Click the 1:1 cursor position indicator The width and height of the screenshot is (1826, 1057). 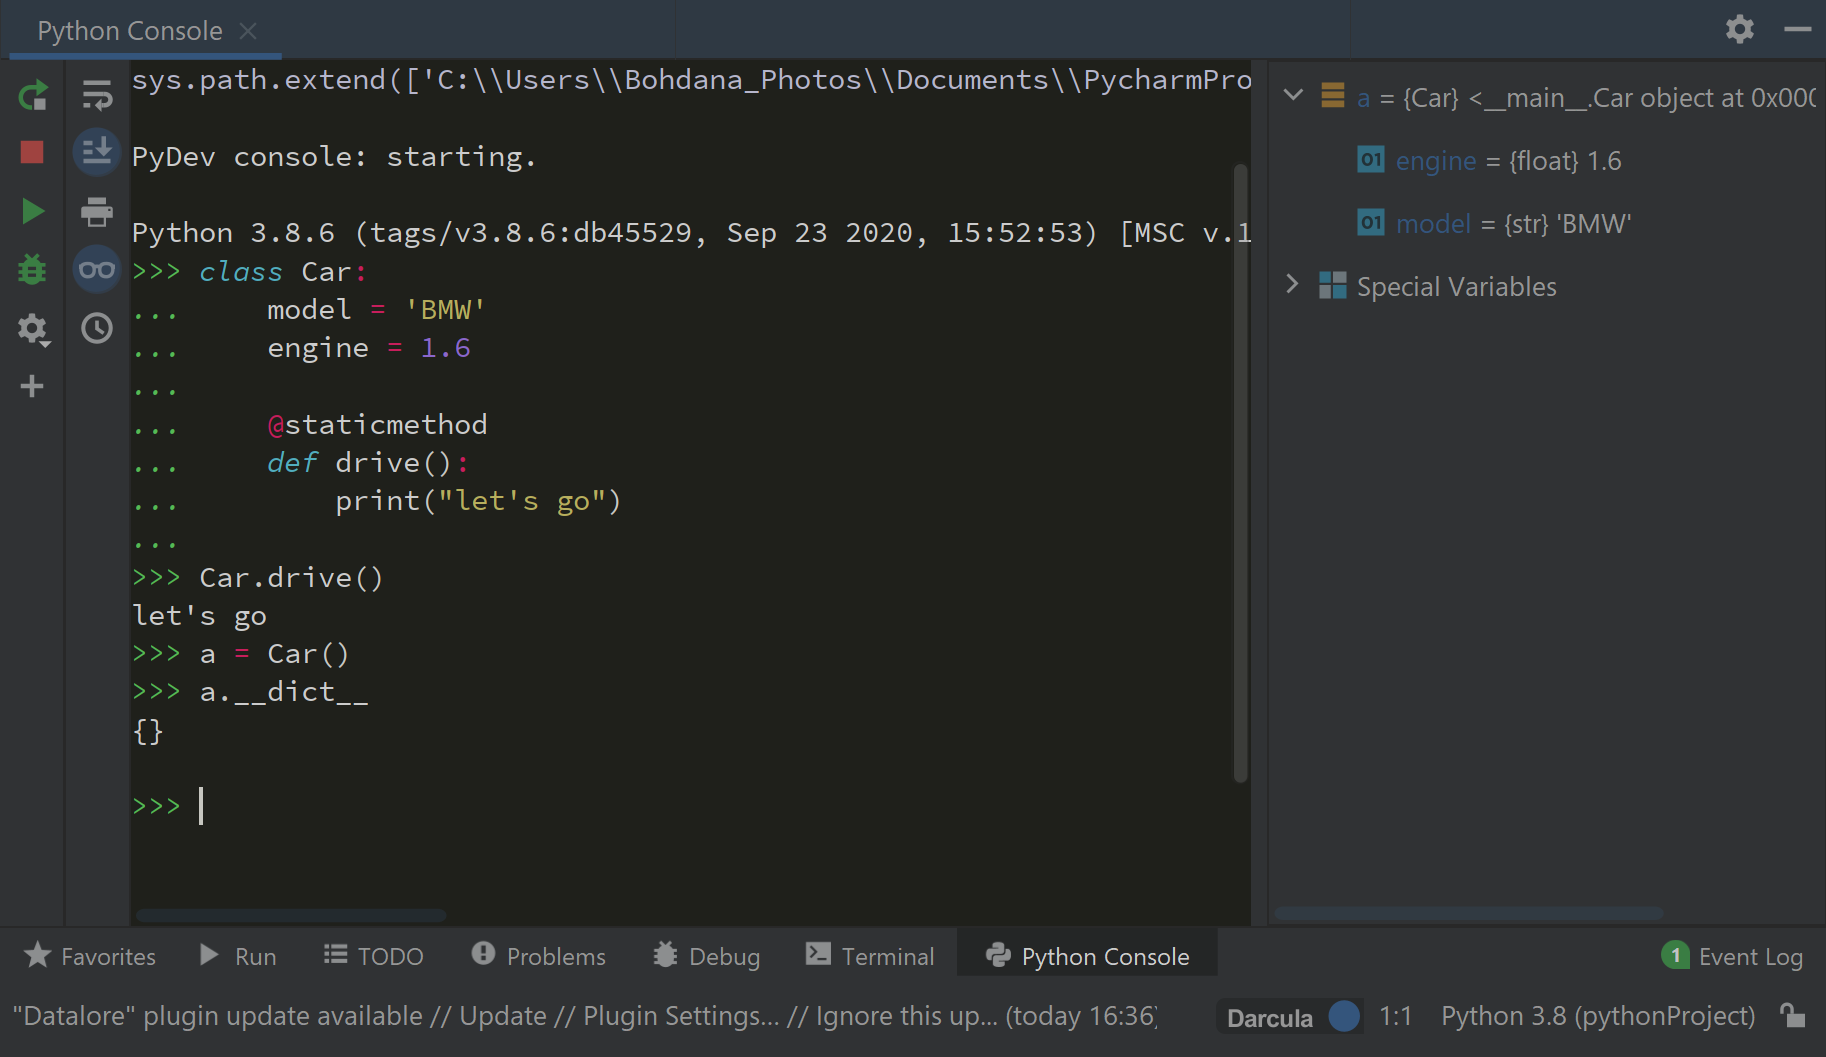coord(1395,1016)
